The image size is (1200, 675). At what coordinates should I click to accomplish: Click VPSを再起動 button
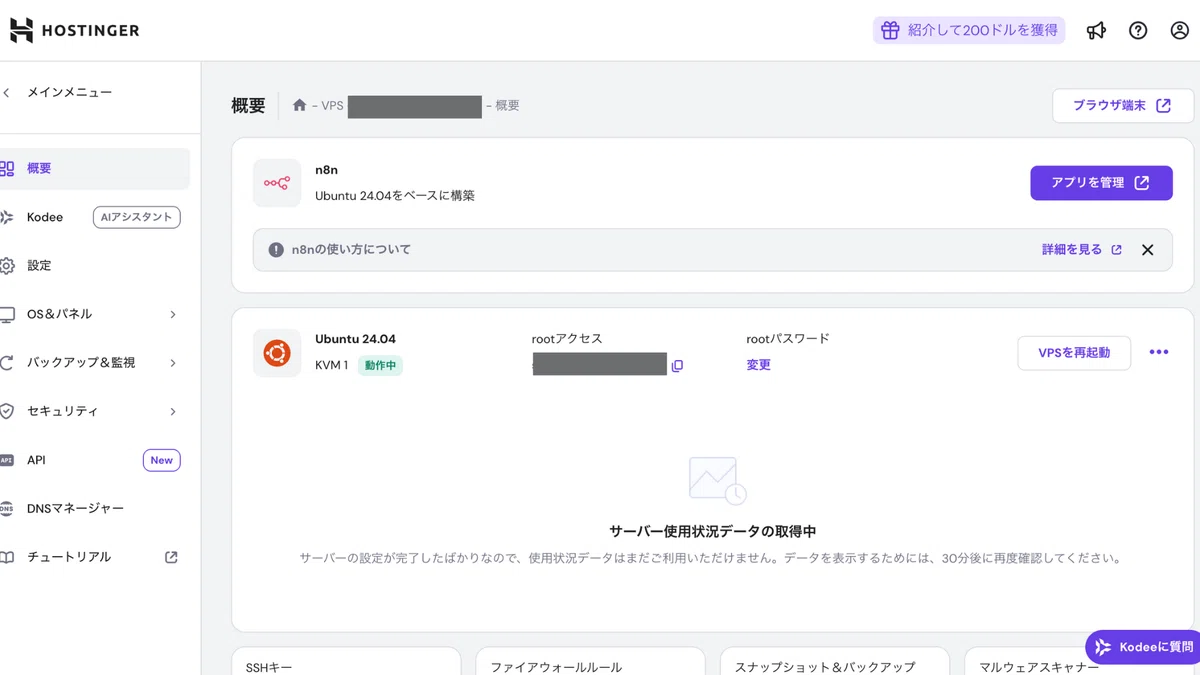click(1074, 353)
